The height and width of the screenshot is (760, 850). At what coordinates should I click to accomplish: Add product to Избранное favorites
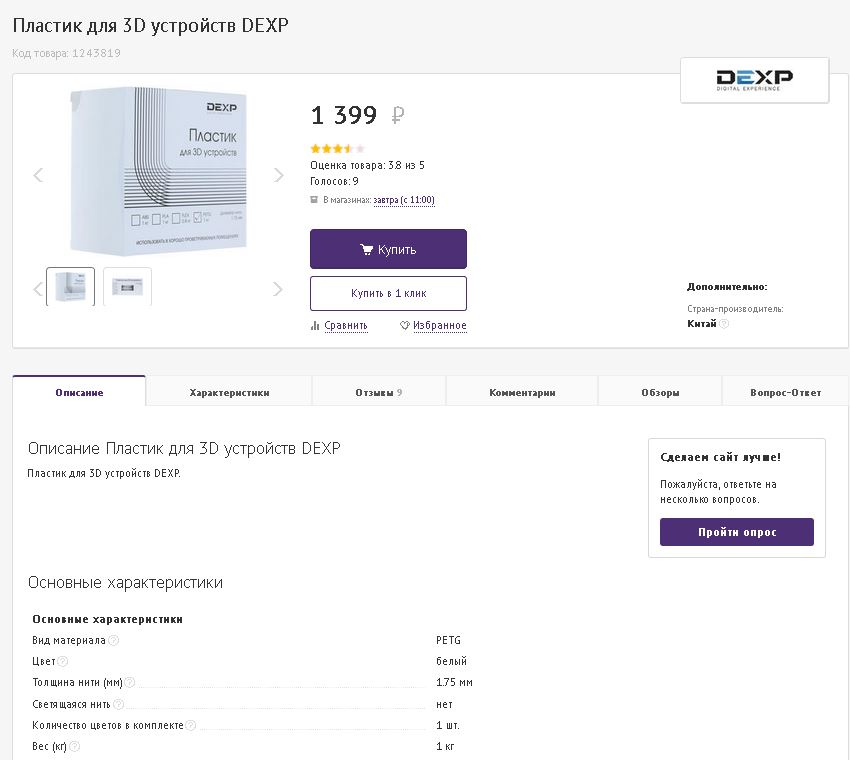coord(433,325)
